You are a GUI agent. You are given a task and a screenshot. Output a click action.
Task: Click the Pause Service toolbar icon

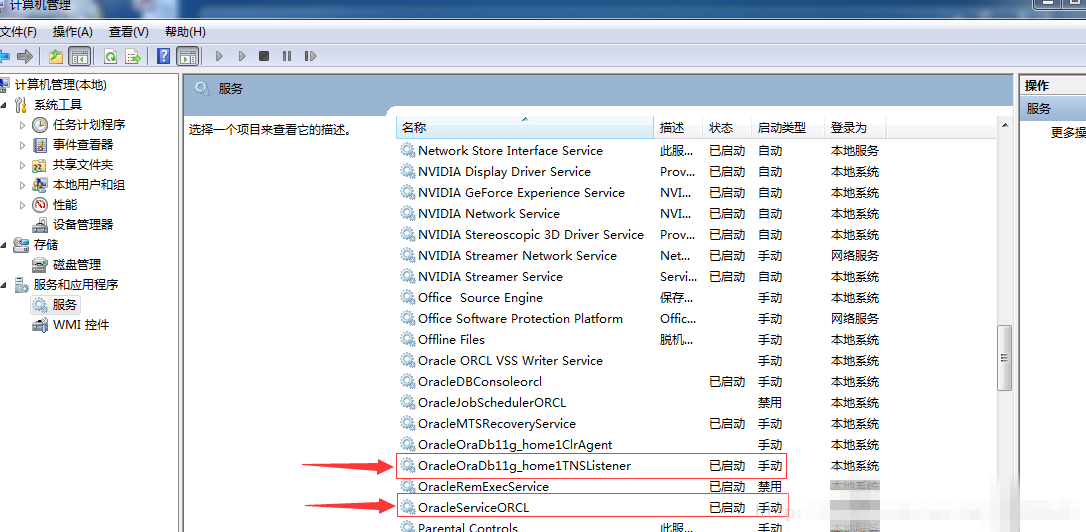coord(287,57)
